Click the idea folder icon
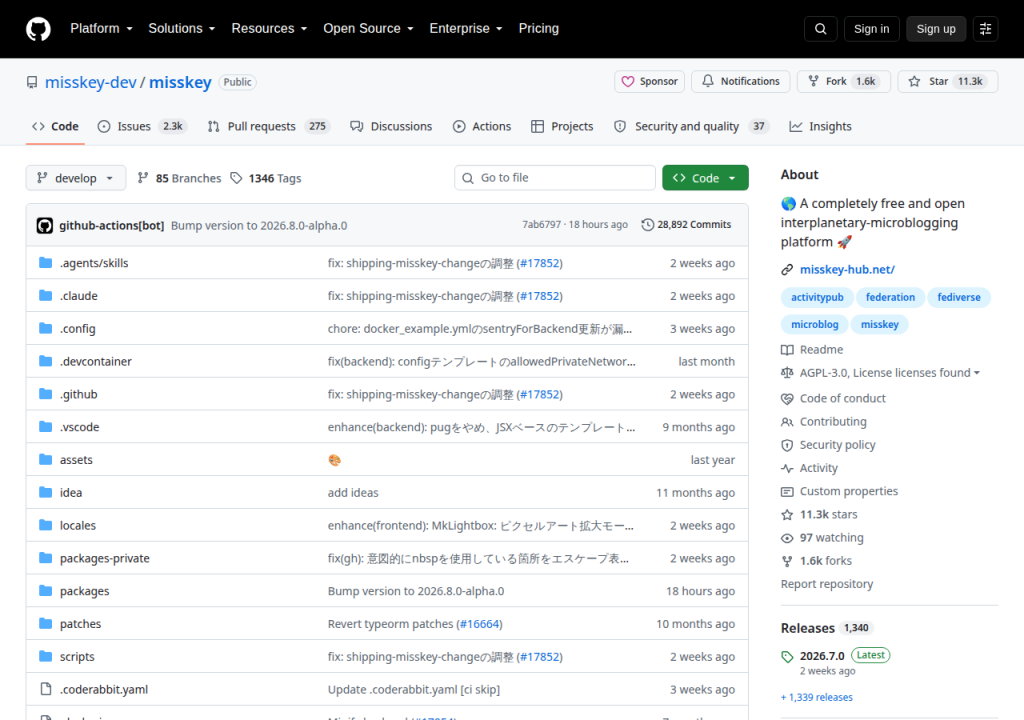The width and height of the screenshot is (1024, 720). [45, 492]
